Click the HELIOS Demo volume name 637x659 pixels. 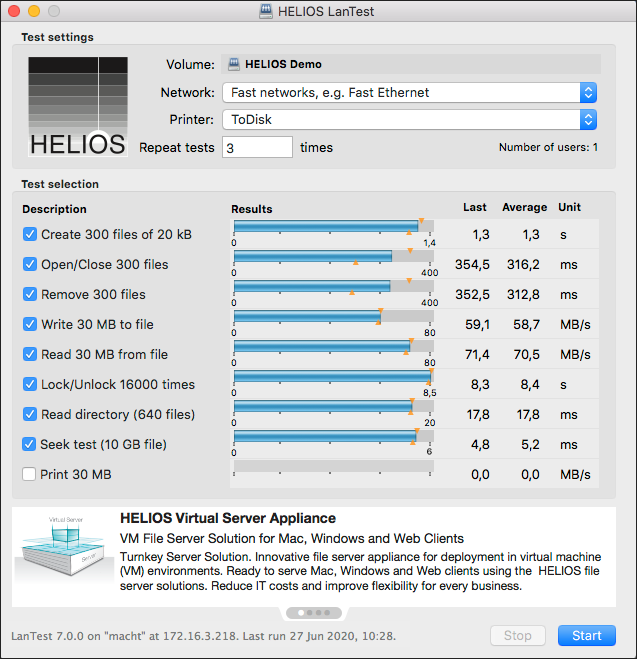pyautogui.click(x=283, y=64)
